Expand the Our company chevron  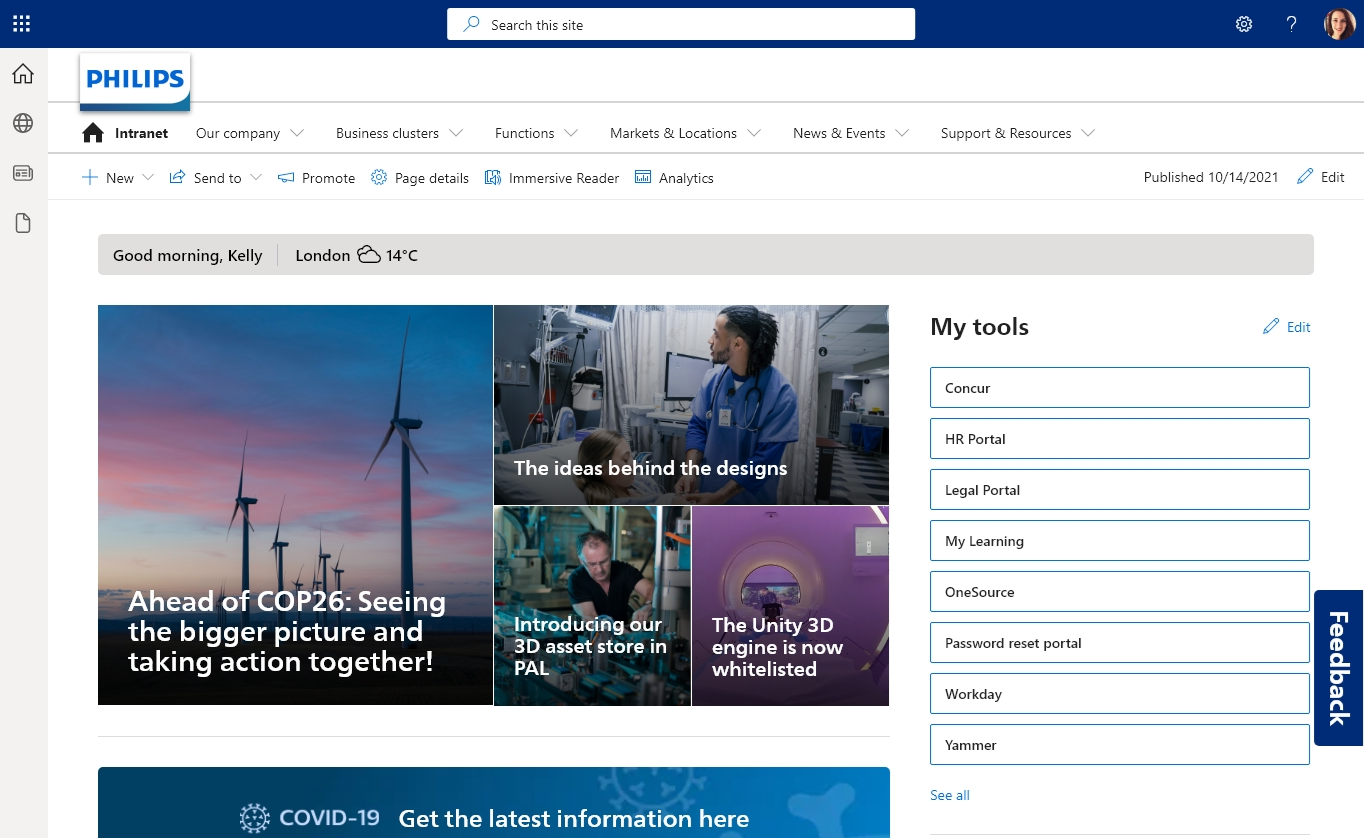[x=297, y=133]
